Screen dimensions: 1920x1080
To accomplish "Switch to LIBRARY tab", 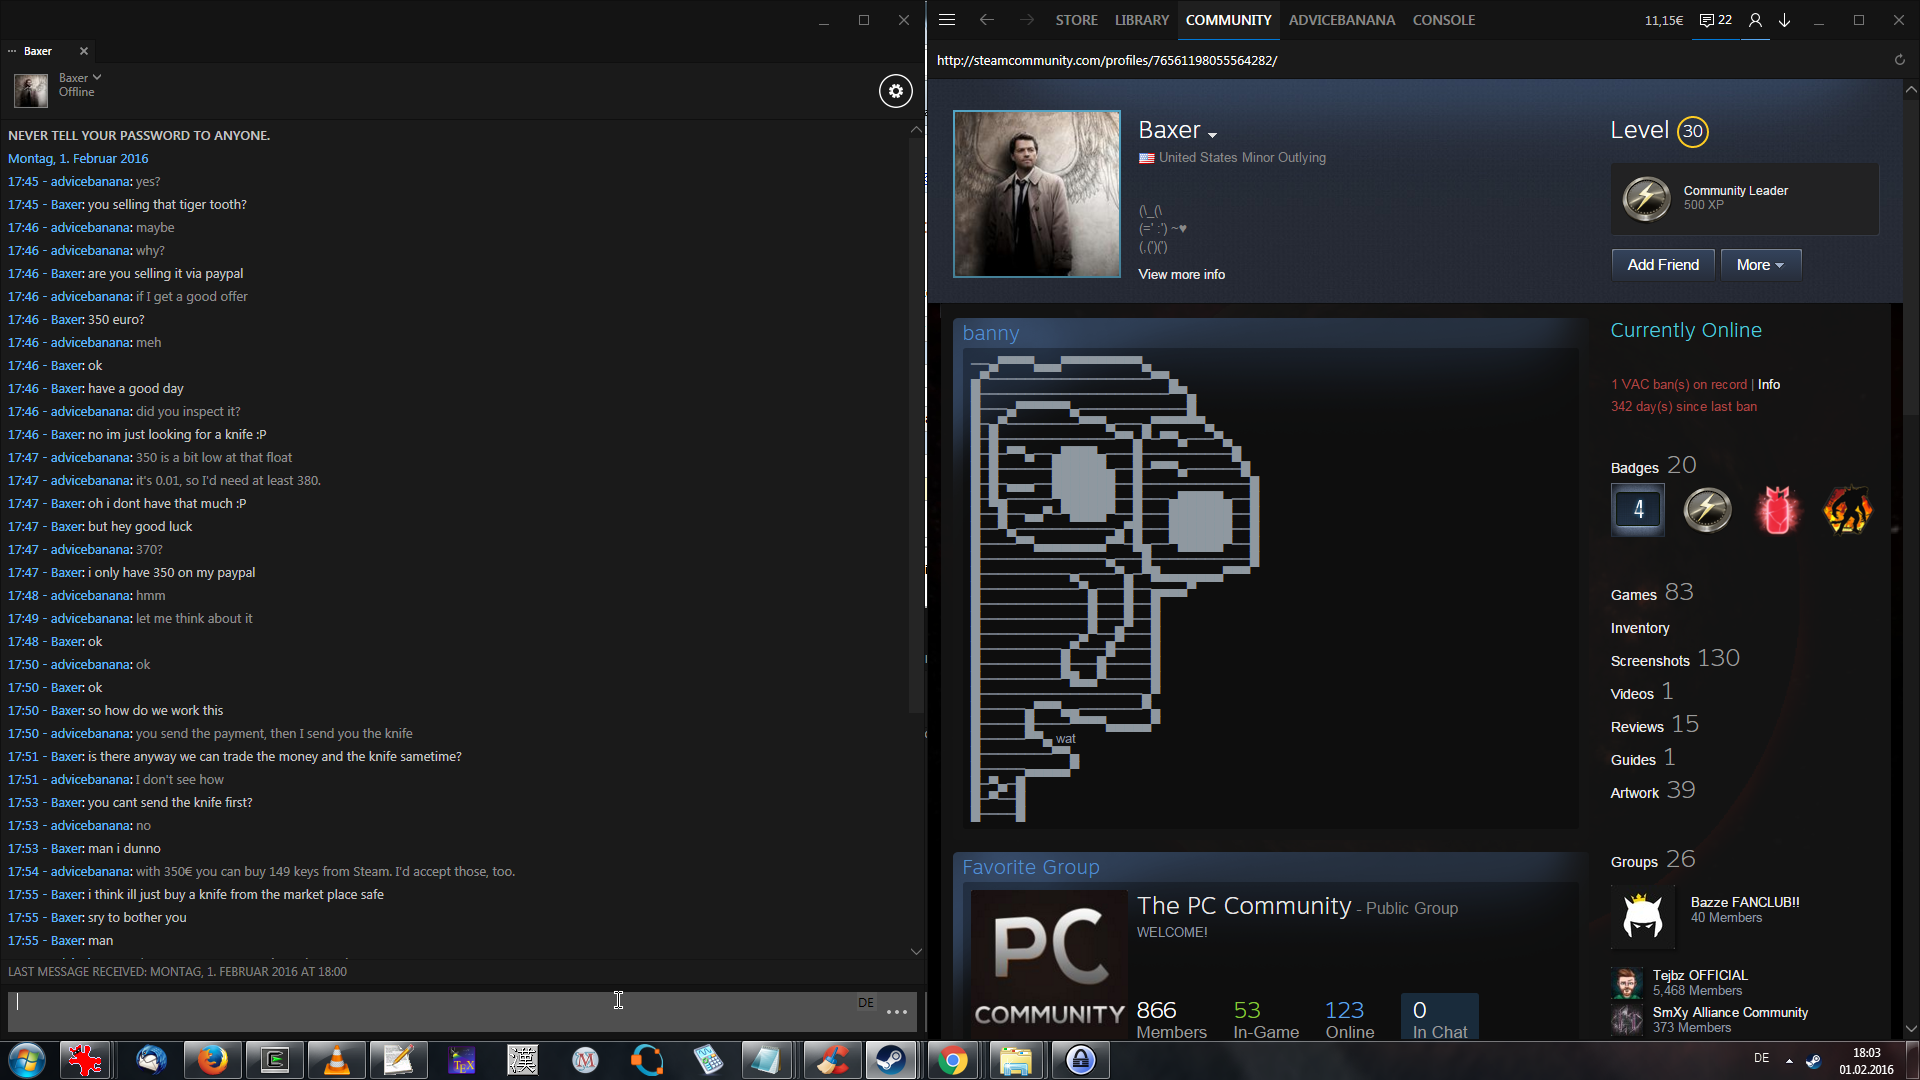I will pos(1141,20).
